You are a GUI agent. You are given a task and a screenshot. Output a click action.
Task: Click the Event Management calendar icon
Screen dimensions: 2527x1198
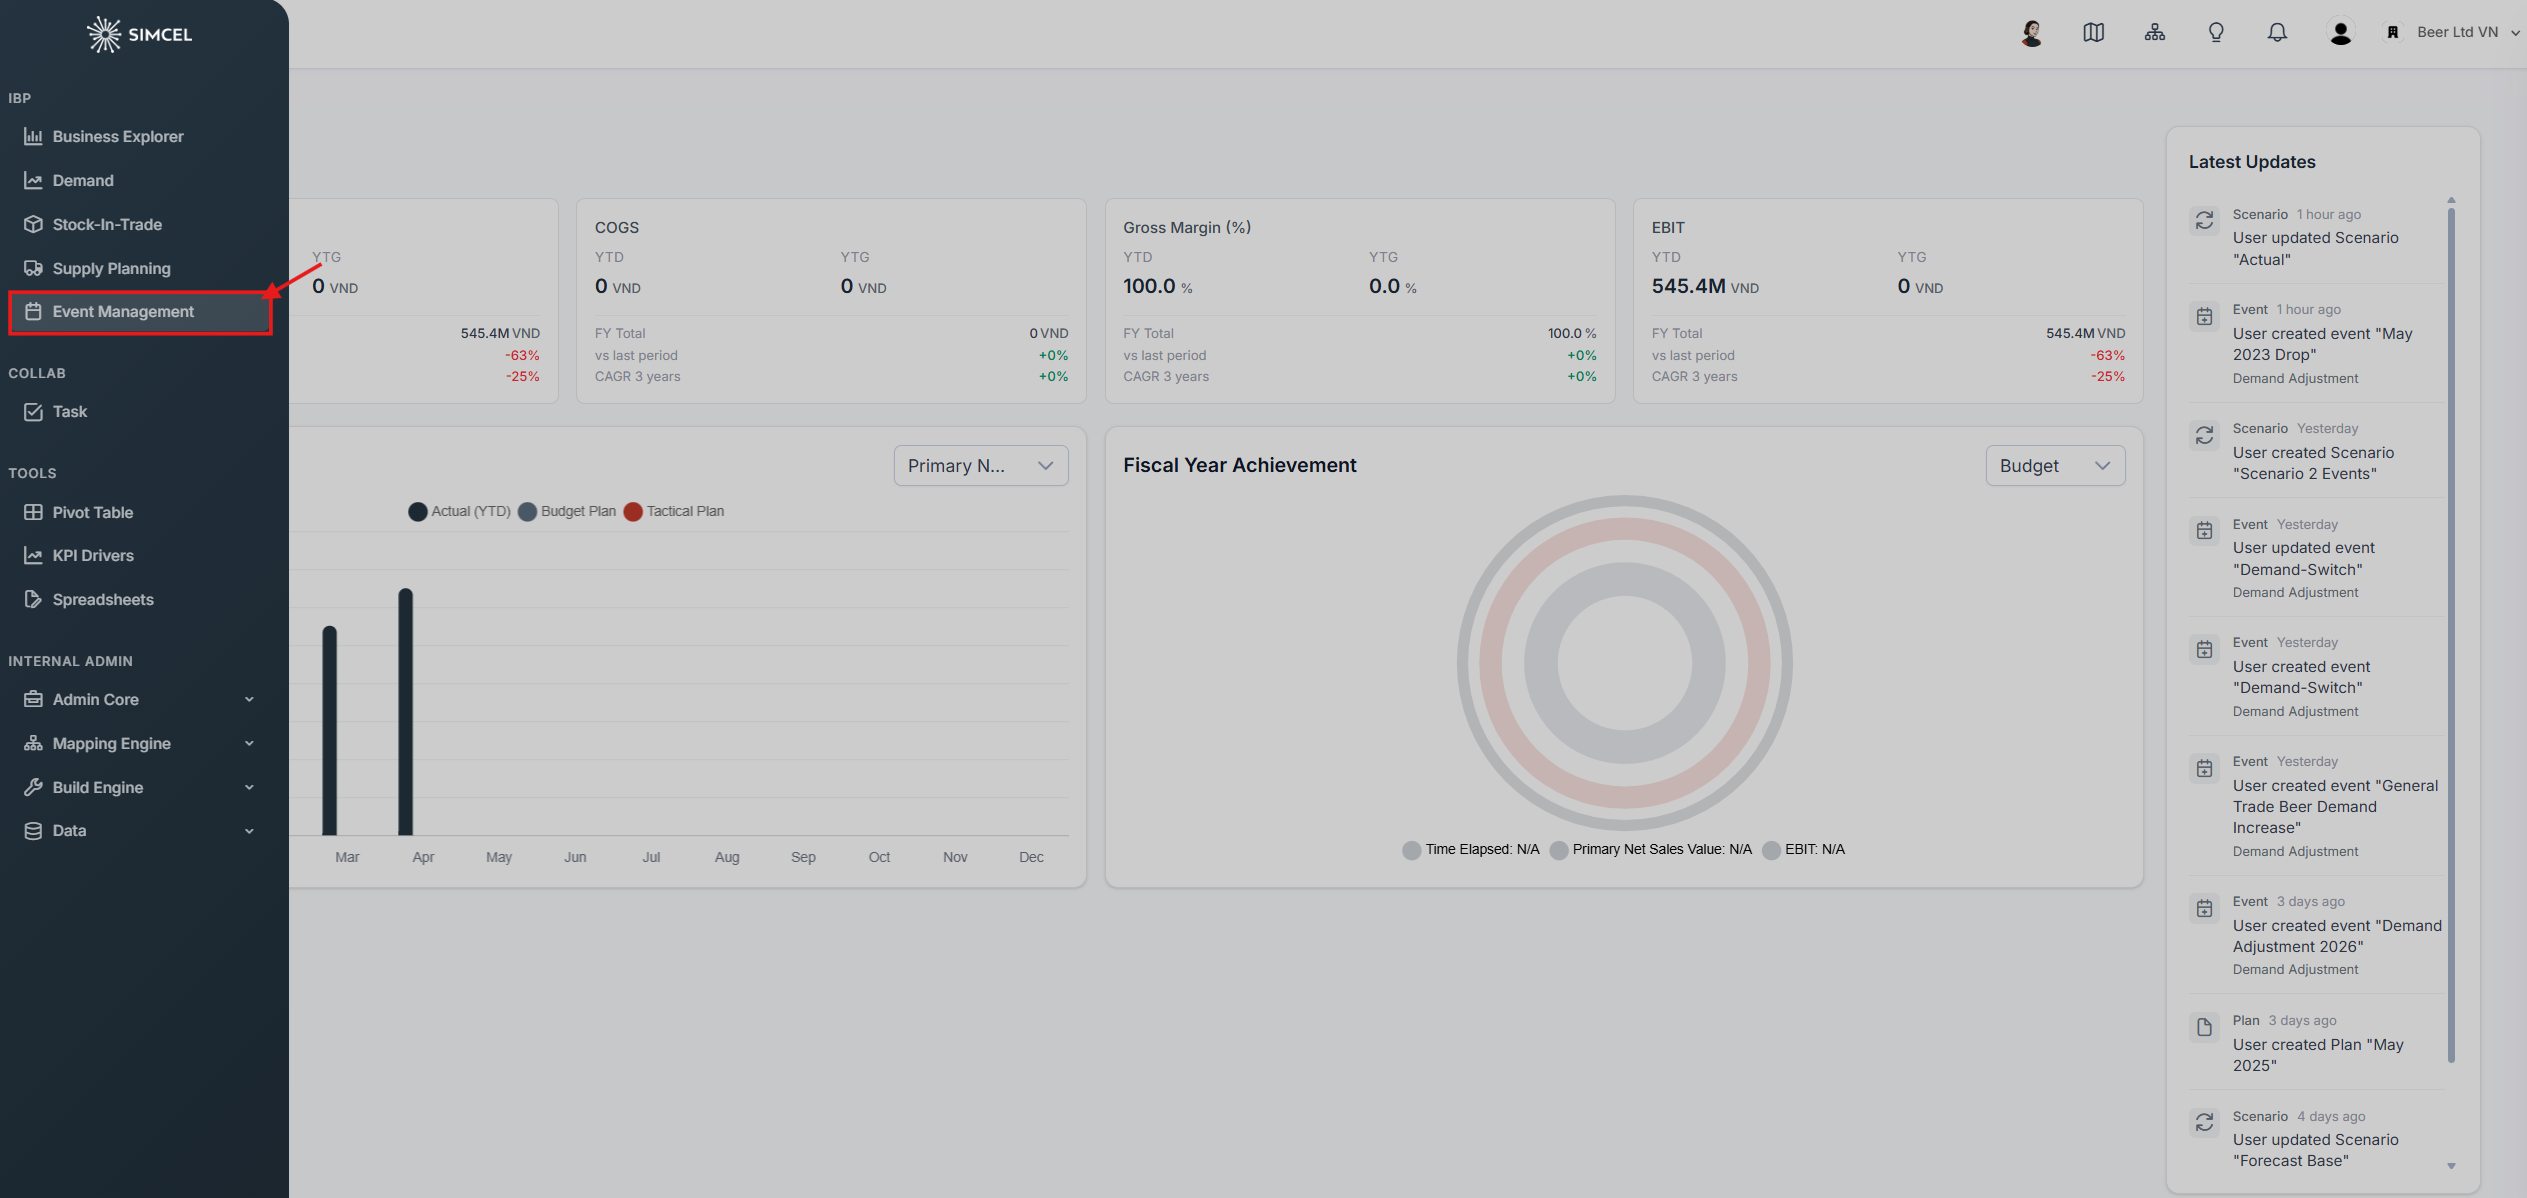(x=33, y=311)
